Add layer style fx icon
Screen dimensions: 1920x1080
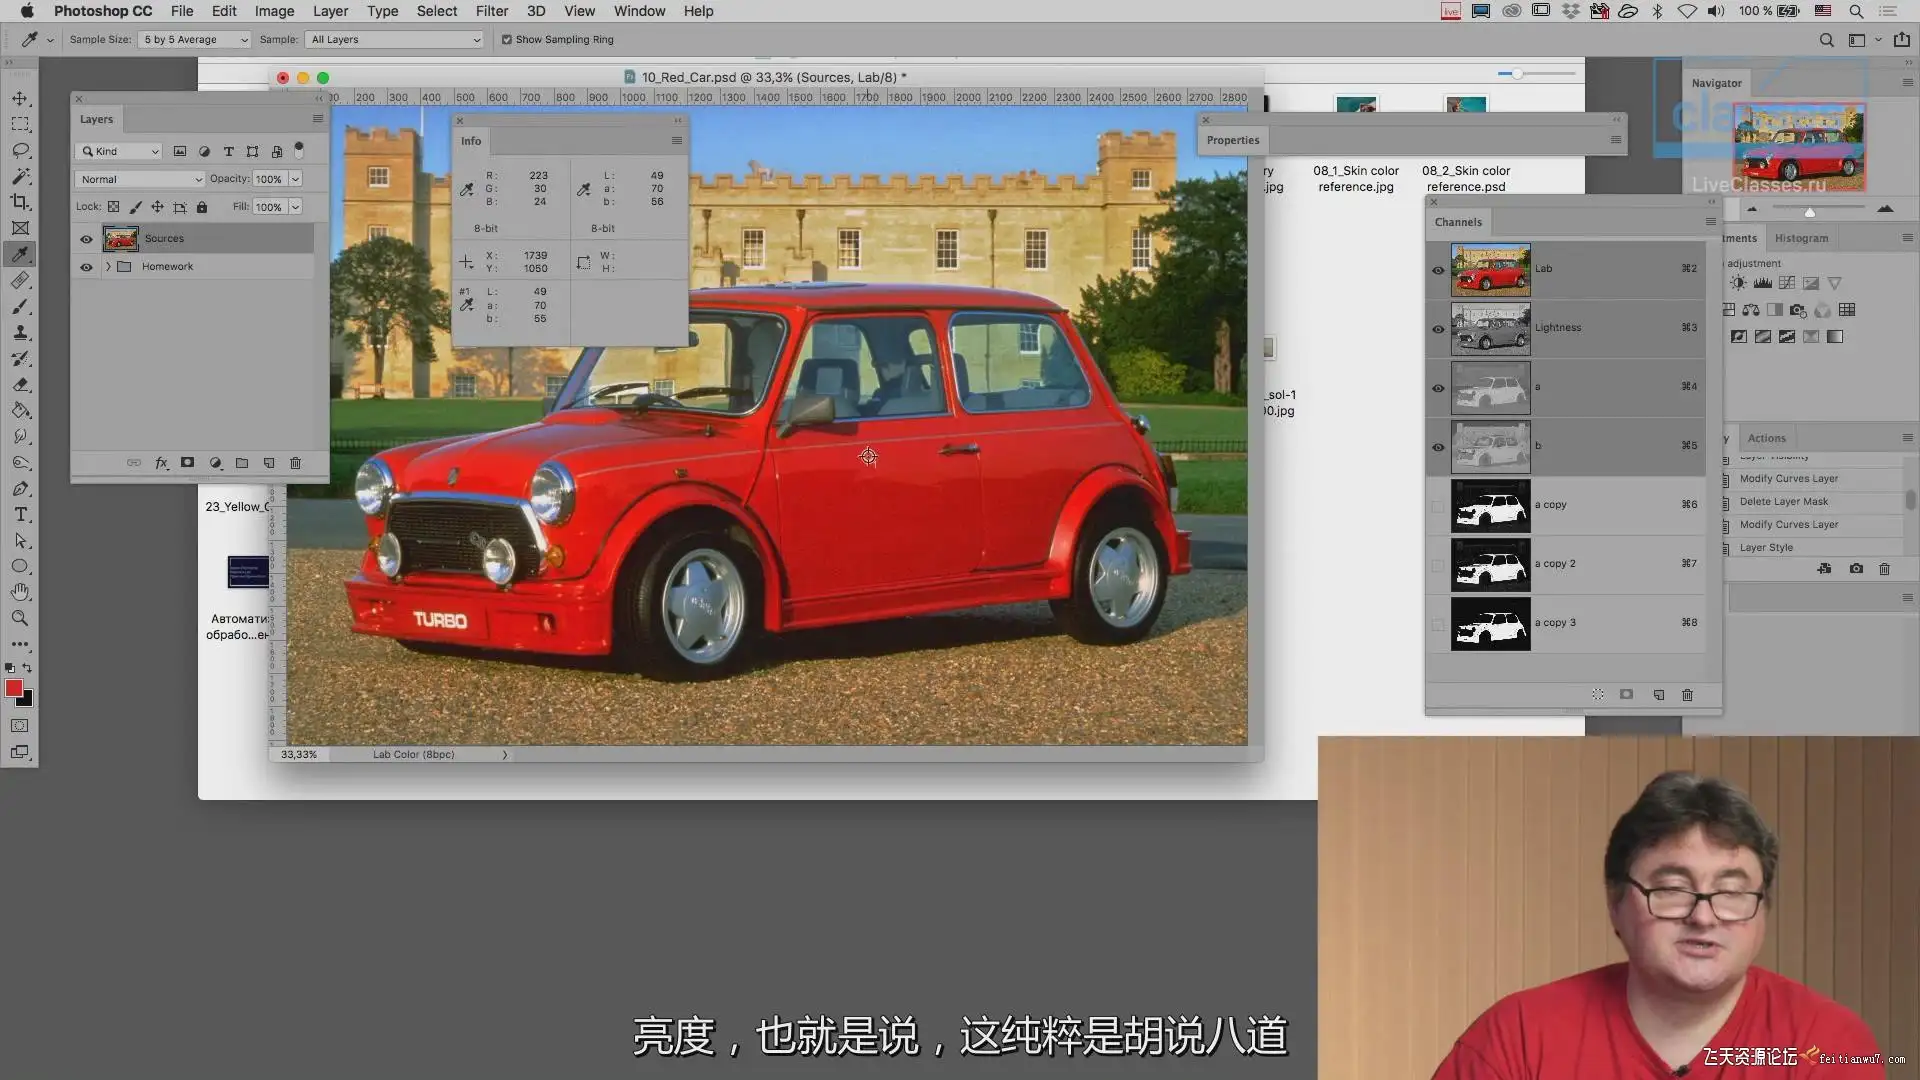[161, 463]
